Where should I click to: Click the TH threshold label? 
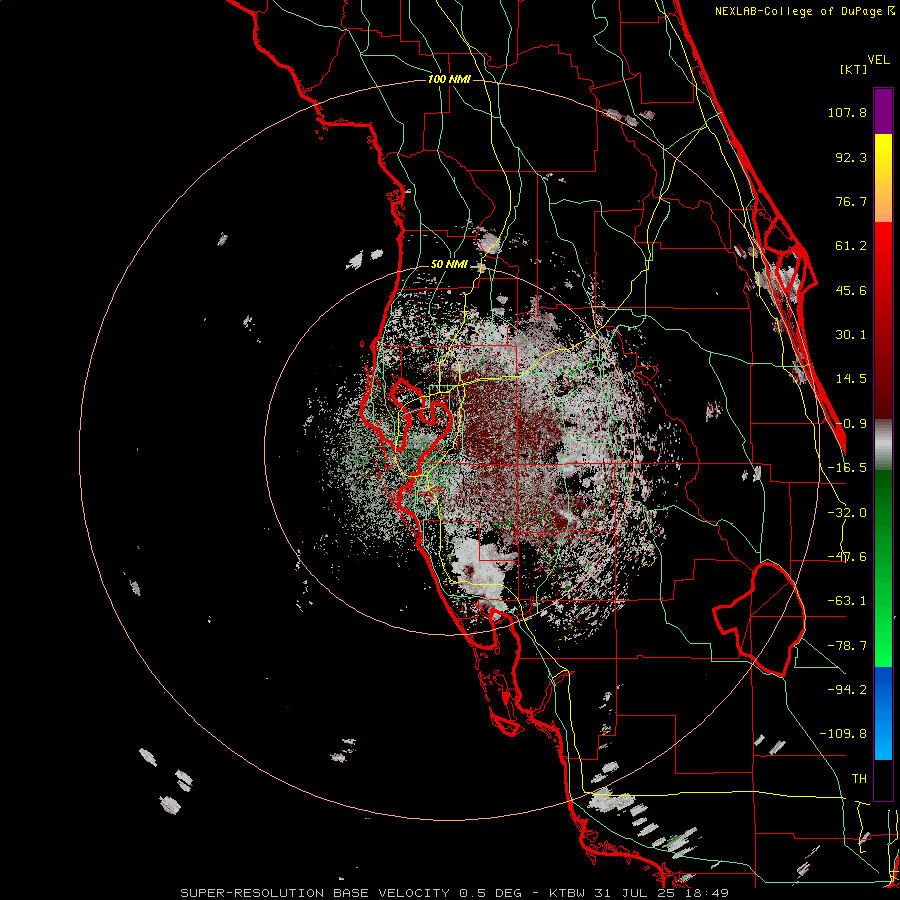coord(859,778)
